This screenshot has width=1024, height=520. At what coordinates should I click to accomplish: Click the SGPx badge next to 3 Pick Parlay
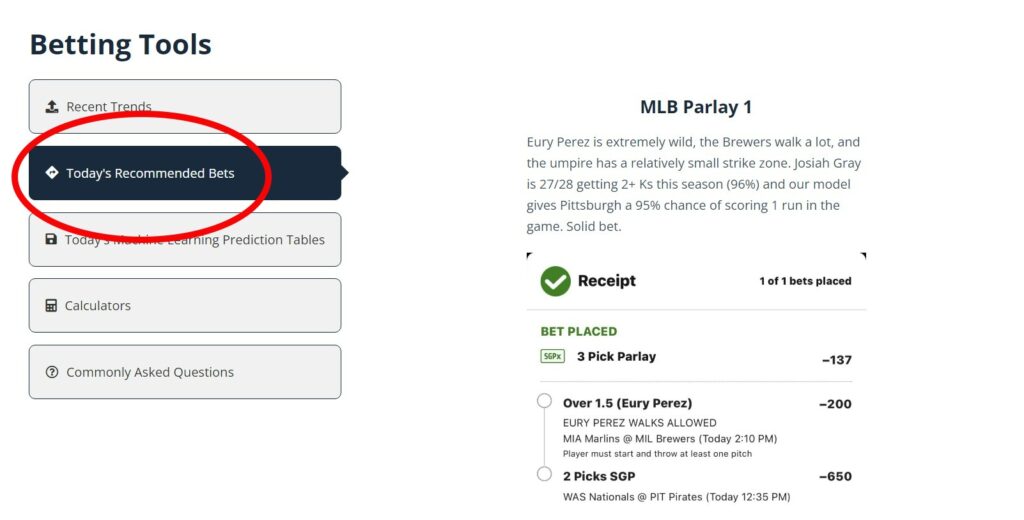pos(552,356)
